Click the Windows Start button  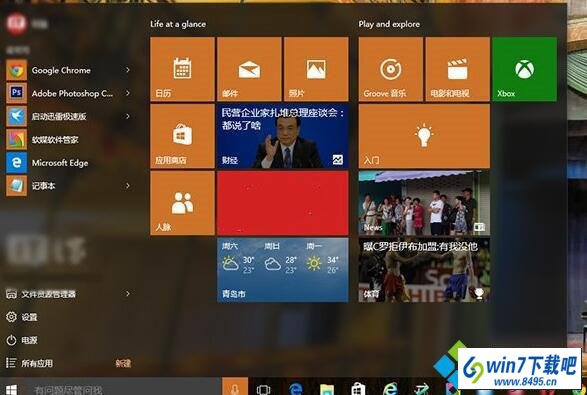coord(11,390)
